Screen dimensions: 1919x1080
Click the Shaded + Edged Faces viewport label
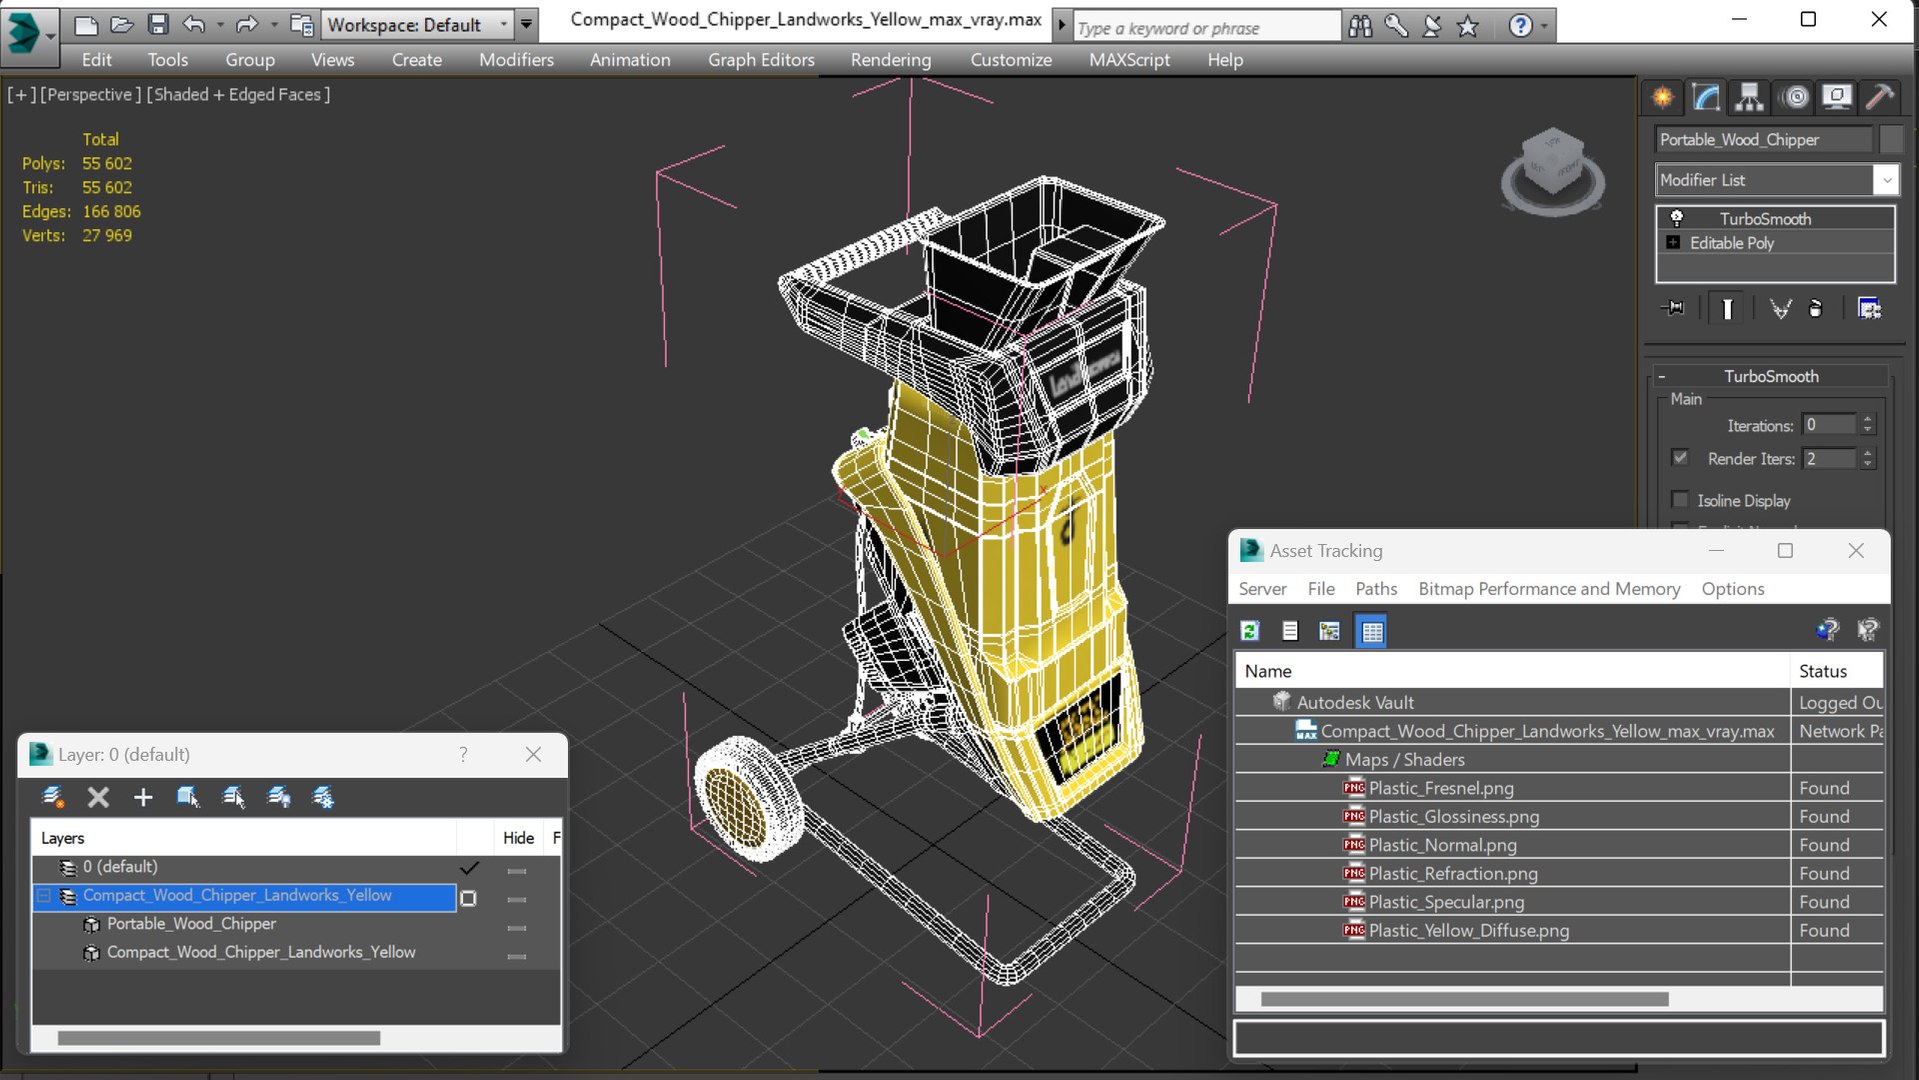click(x=239, y=94)
